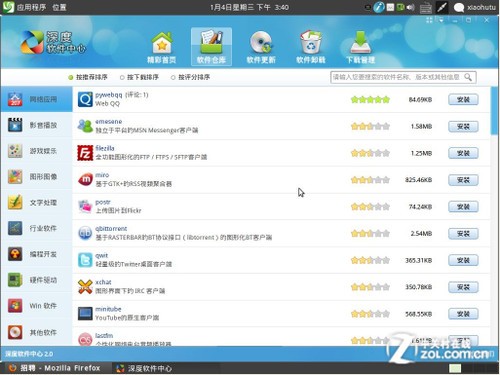
Task: Install qbittorrent with its 安装 button
Action: tap(463, 234)
